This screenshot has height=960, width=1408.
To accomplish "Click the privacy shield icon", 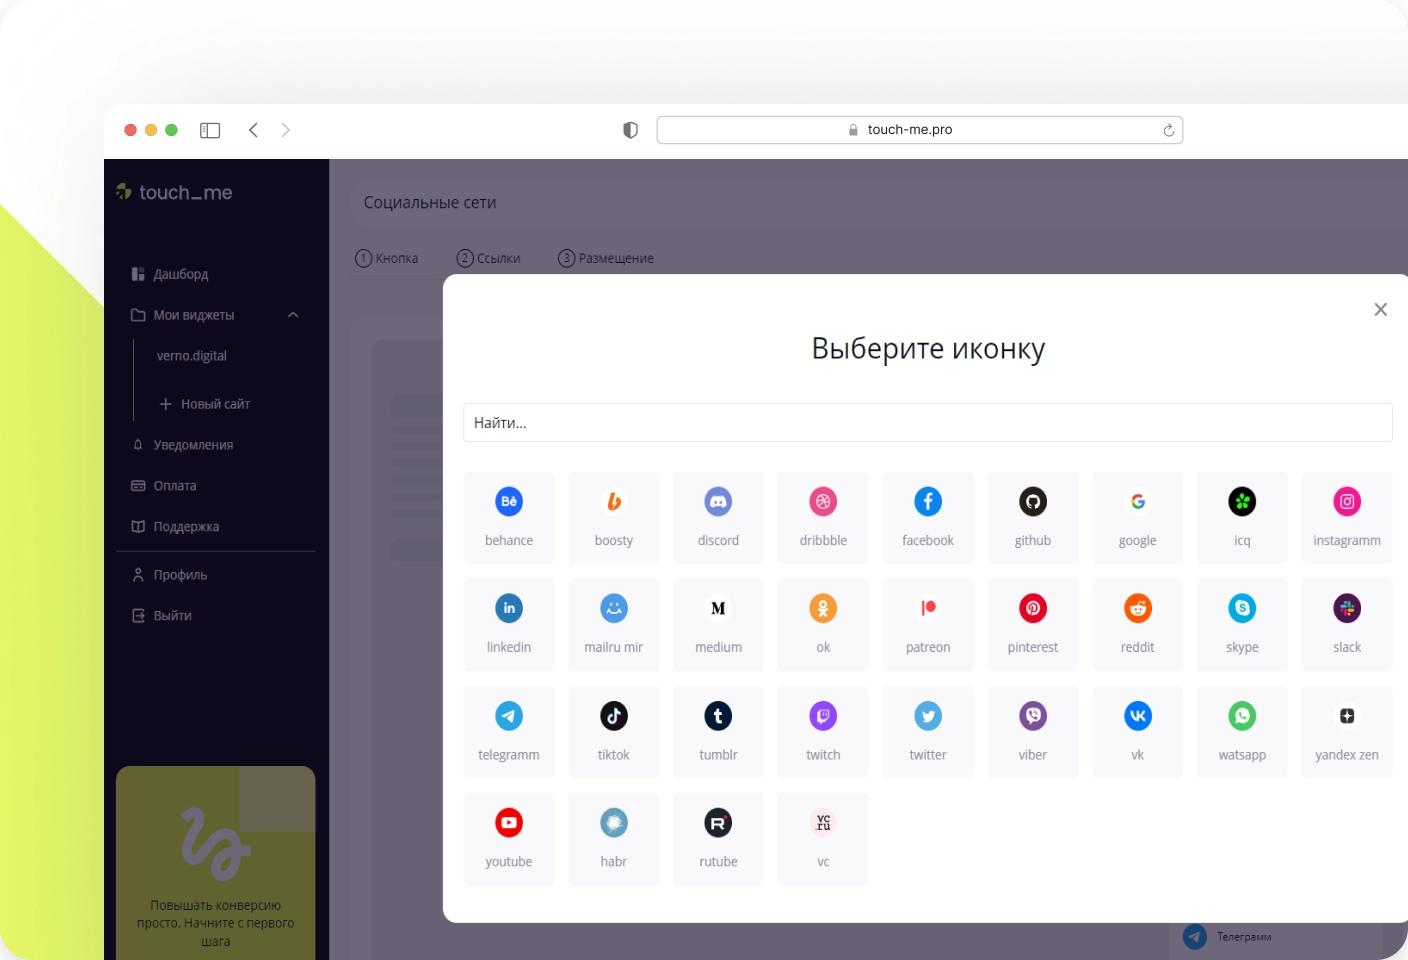I will click(x=630, y=130).
